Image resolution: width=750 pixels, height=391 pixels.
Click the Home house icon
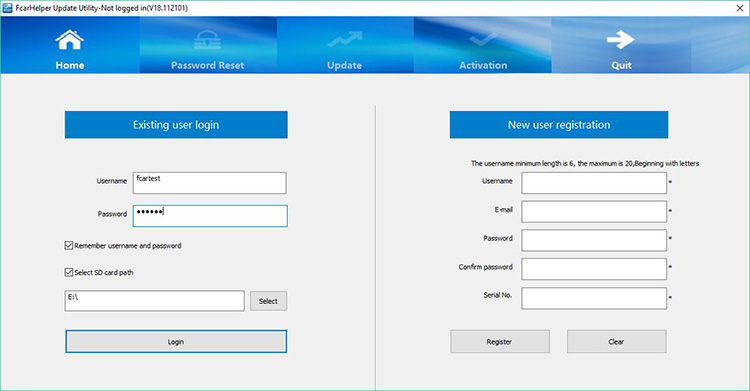(70, 40)
